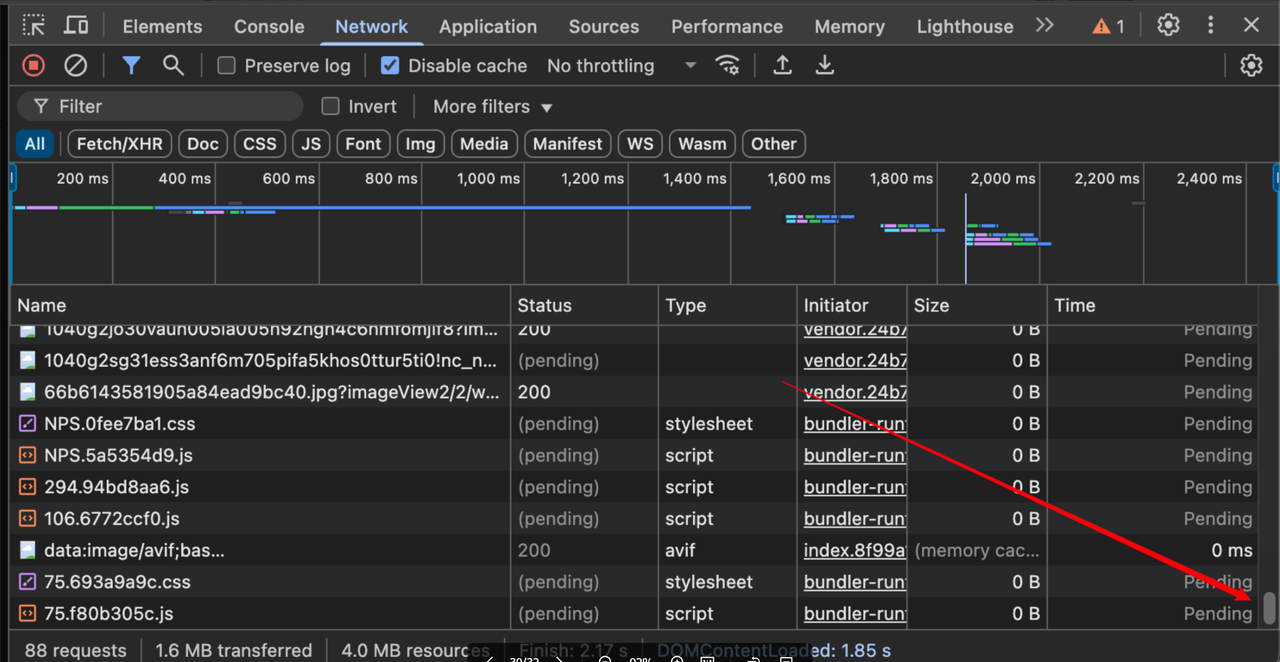
Task: Open DevTools settings gear
Action: click(x=1168, y=25)
